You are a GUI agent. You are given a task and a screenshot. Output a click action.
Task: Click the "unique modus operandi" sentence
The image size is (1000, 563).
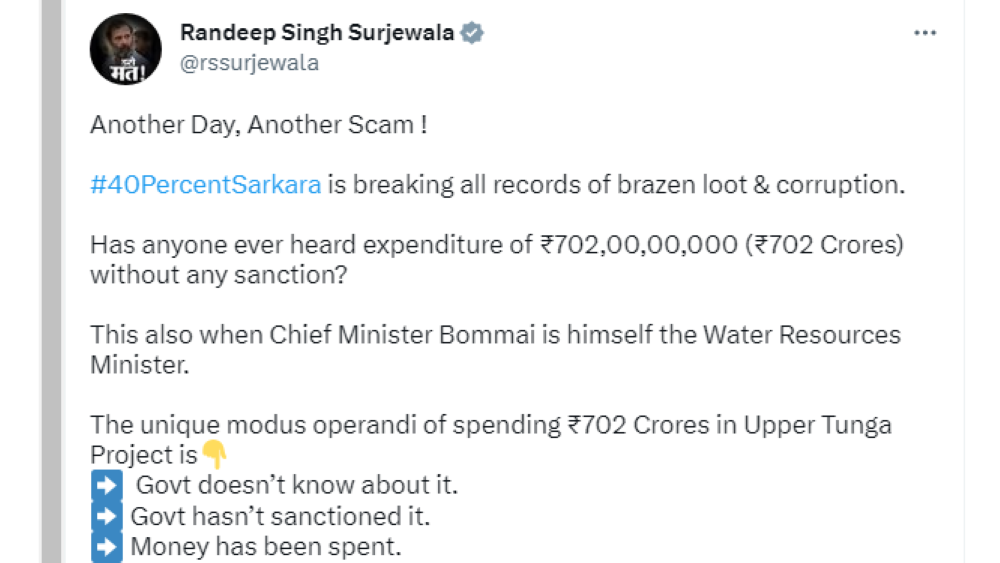[490, 425]
